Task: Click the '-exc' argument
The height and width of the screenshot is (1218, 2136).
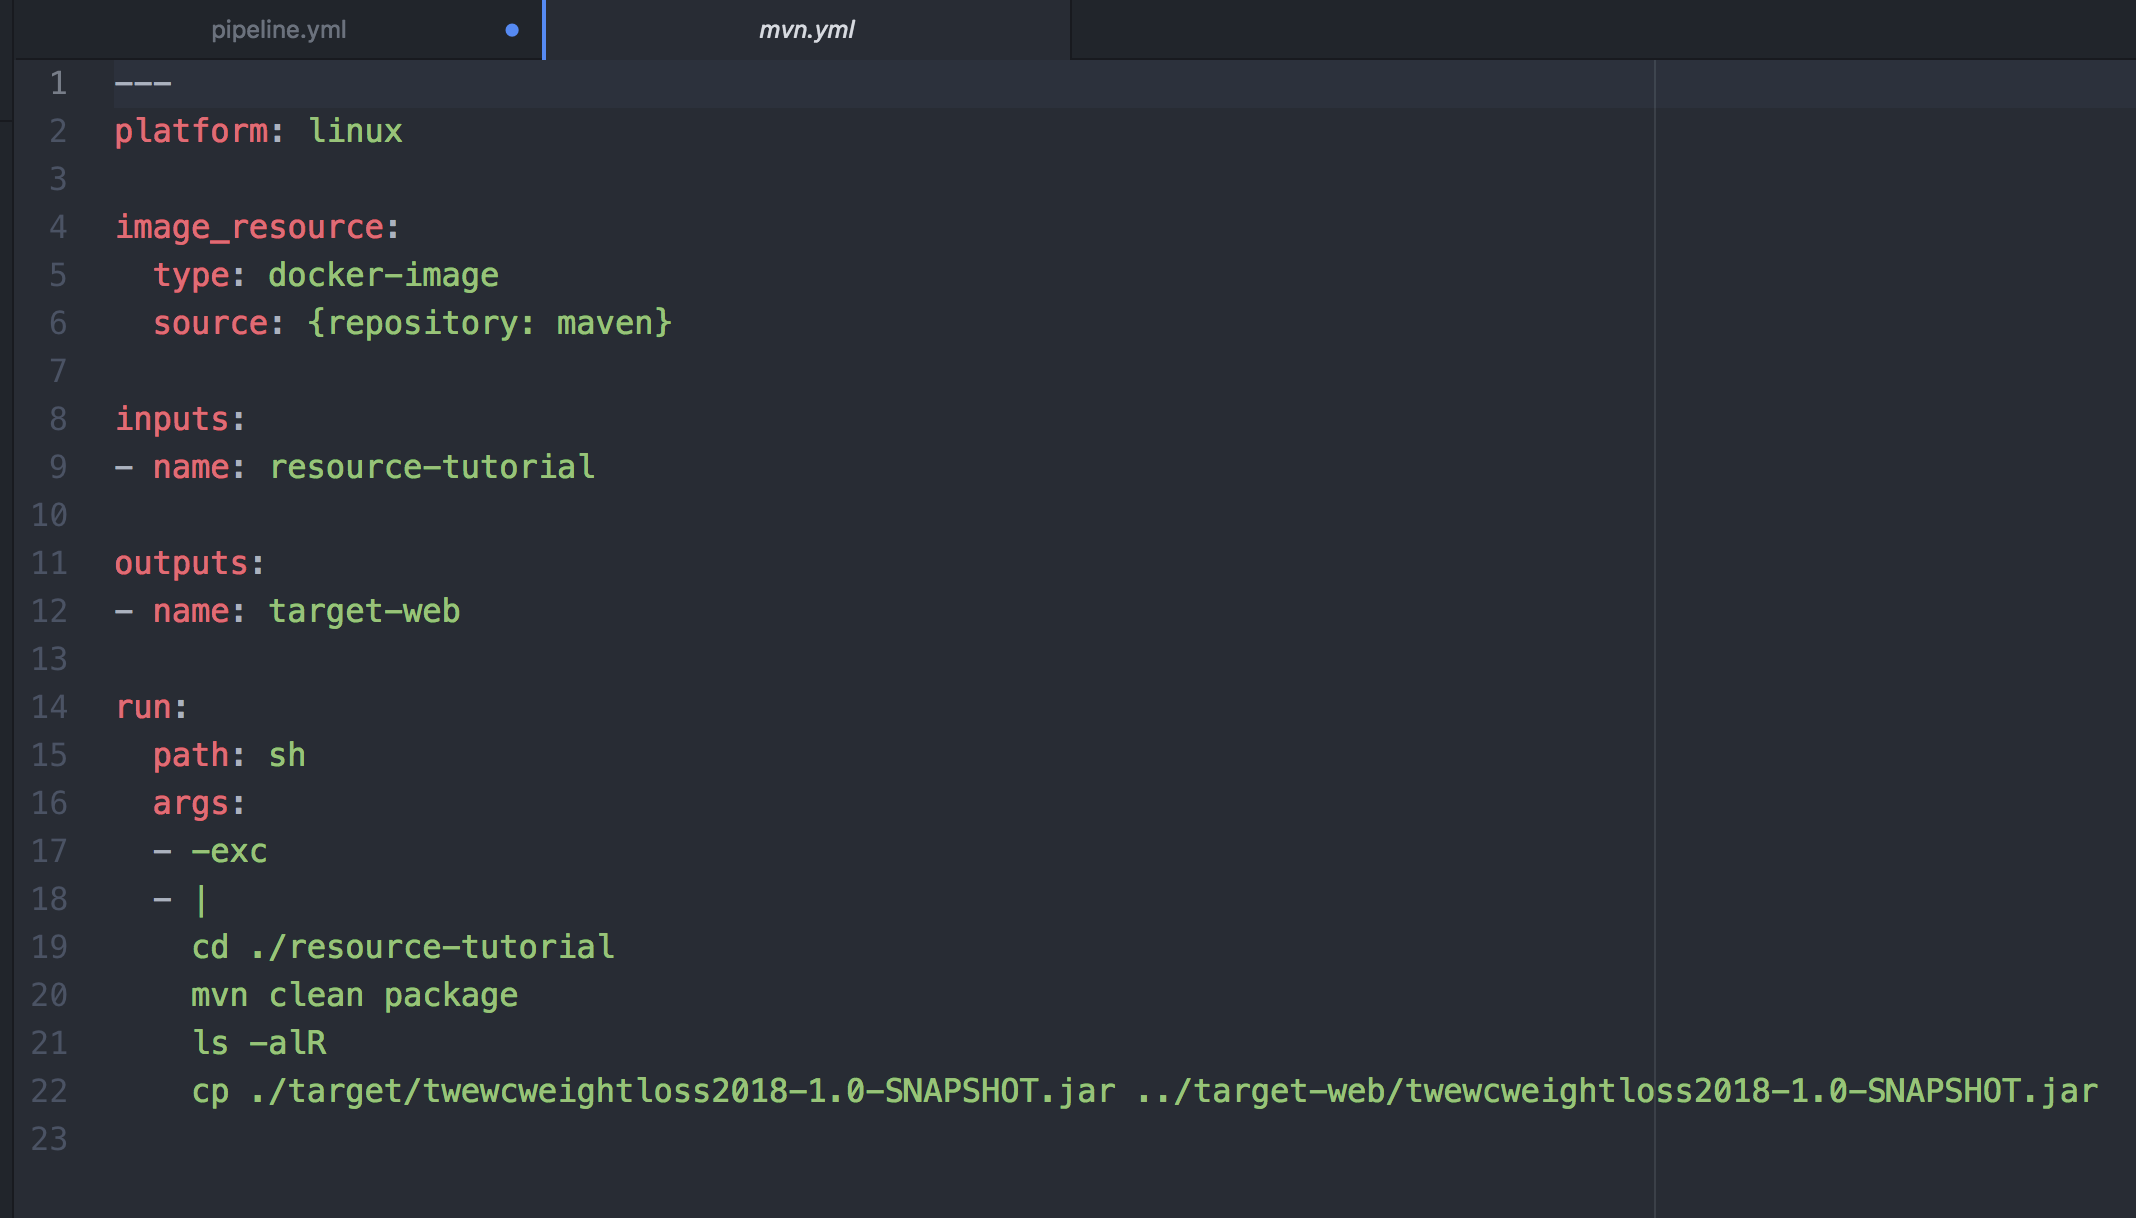Action: (229, 851)
